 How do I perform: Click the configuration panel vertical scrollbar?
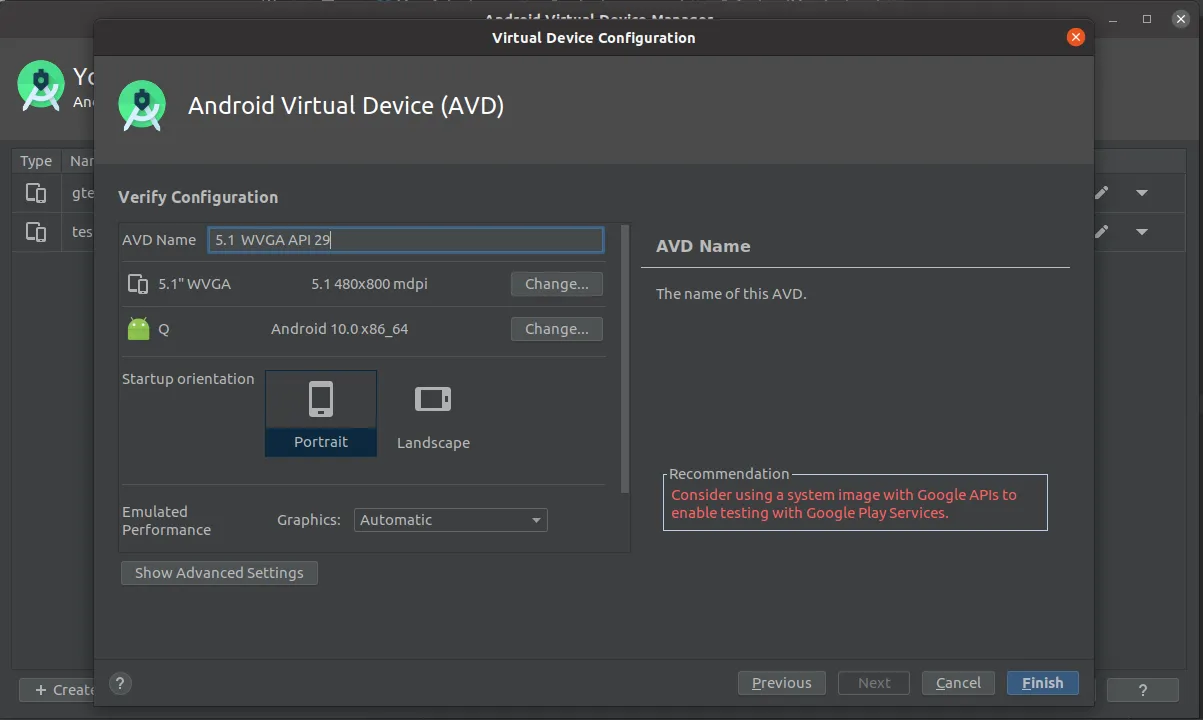point(625,359)
